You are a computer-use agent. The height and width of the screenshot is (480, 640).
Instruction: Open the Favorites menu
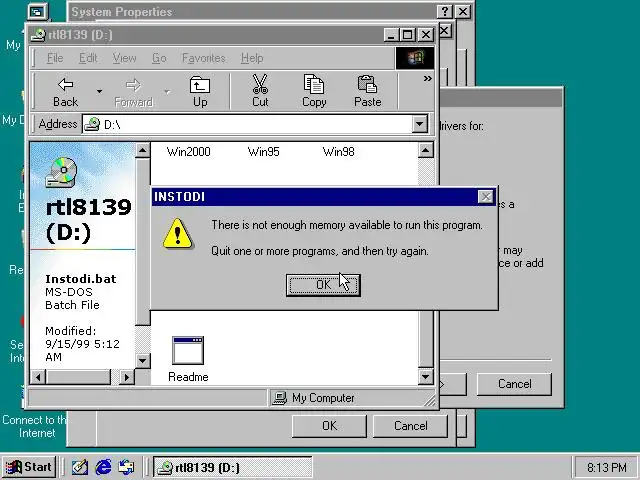click(x=204, y=58)
